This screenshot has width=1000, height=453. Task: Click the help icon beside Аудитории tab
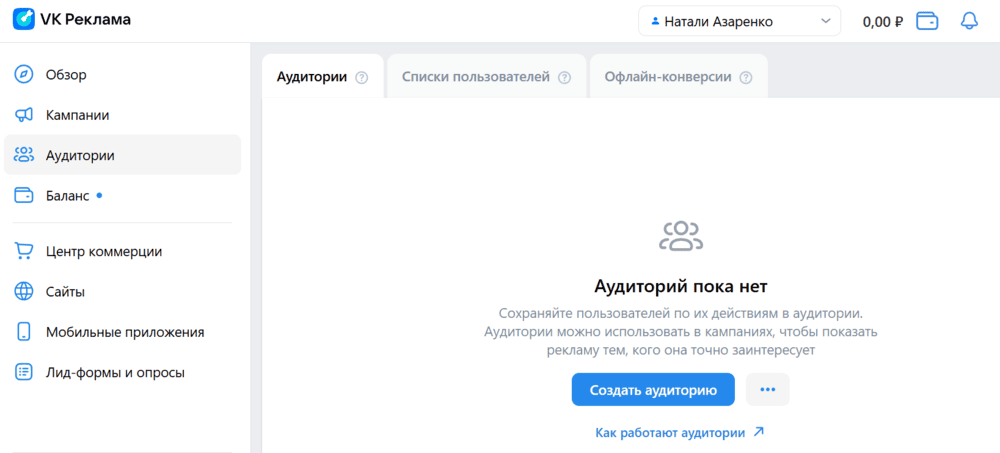(362, 78)
